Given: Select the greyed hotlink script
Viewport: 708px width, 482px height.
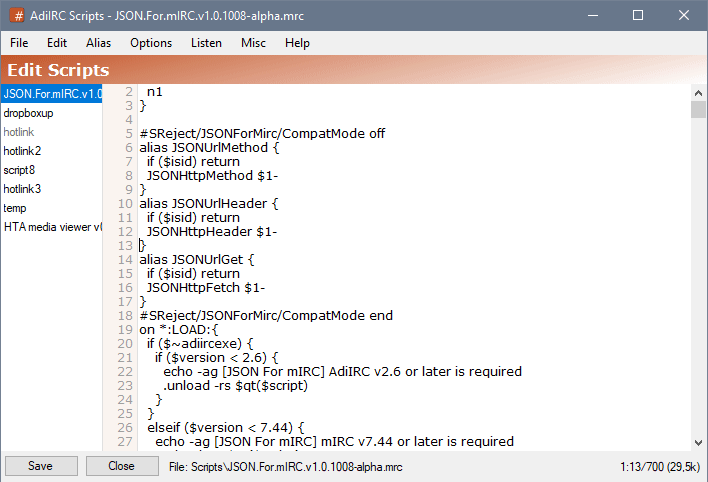Looking at the screenshot, I should (19, 132).
